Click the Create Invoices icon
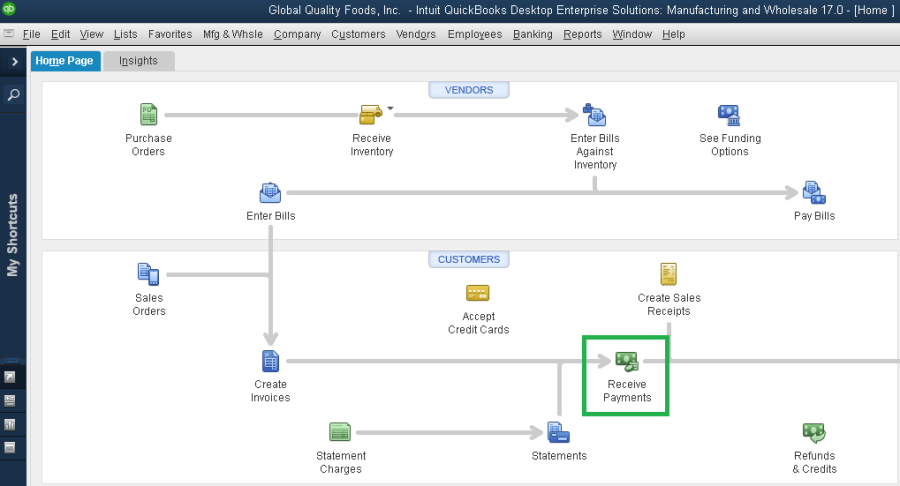Screen dimensions: 900x486 tap(270, 361)
